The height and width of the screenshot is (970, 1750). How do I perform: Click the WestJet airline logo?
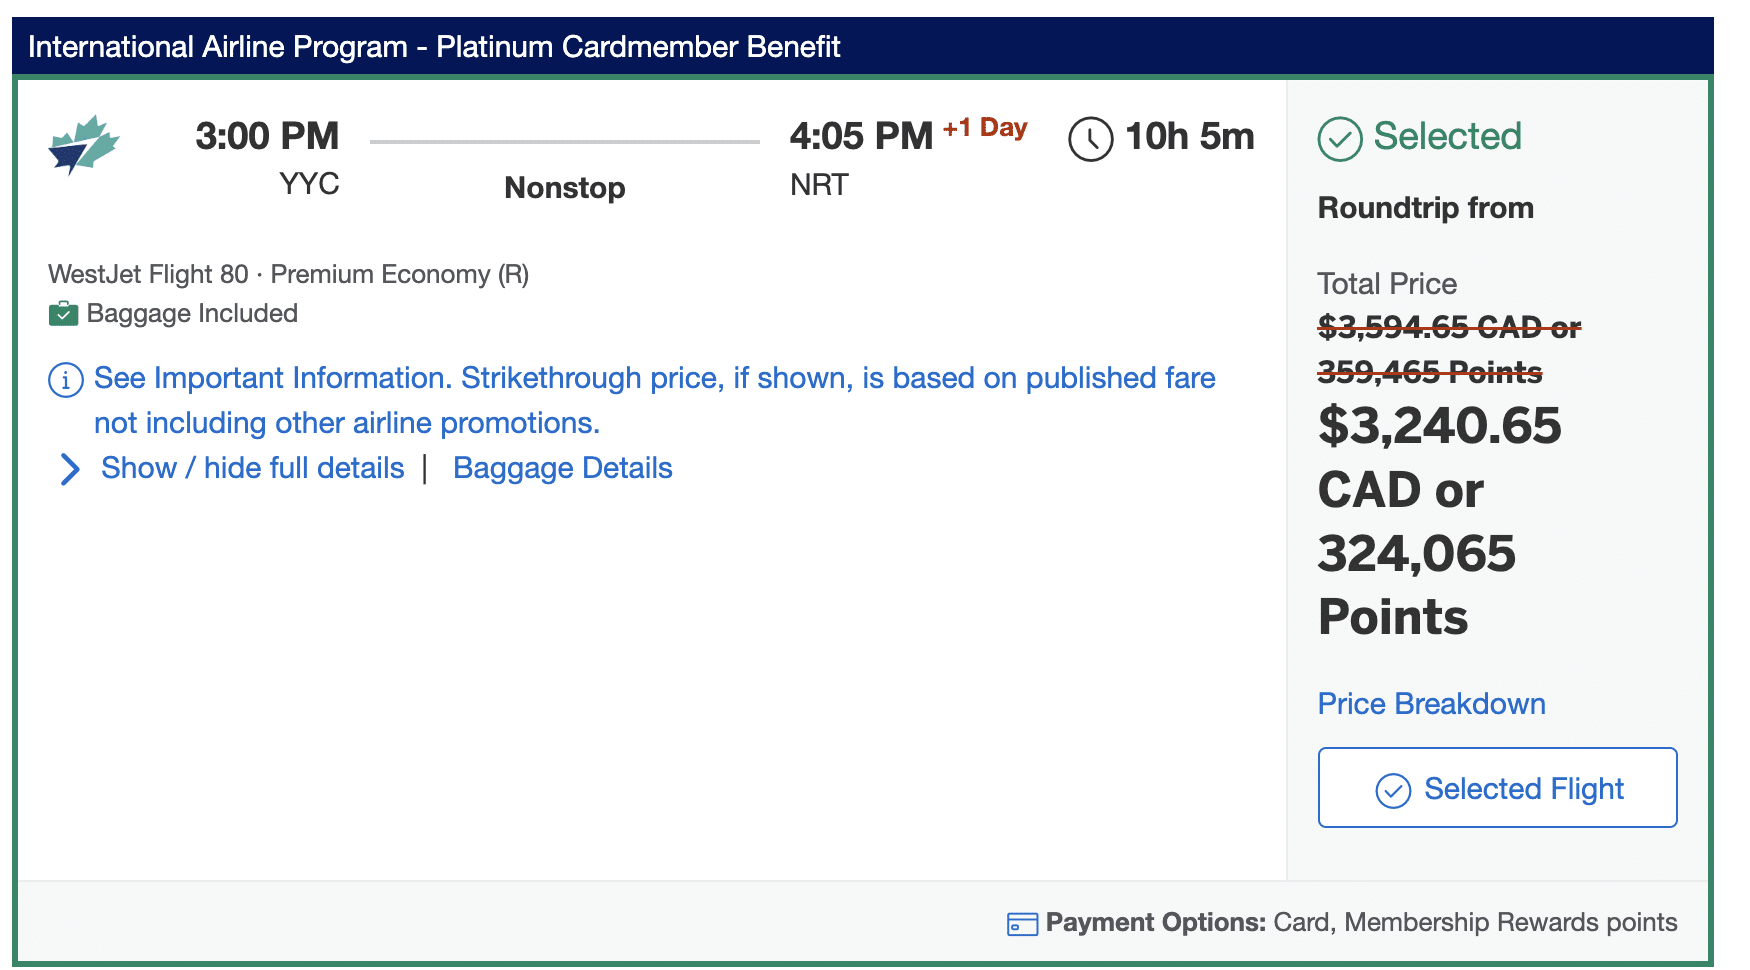83,145
